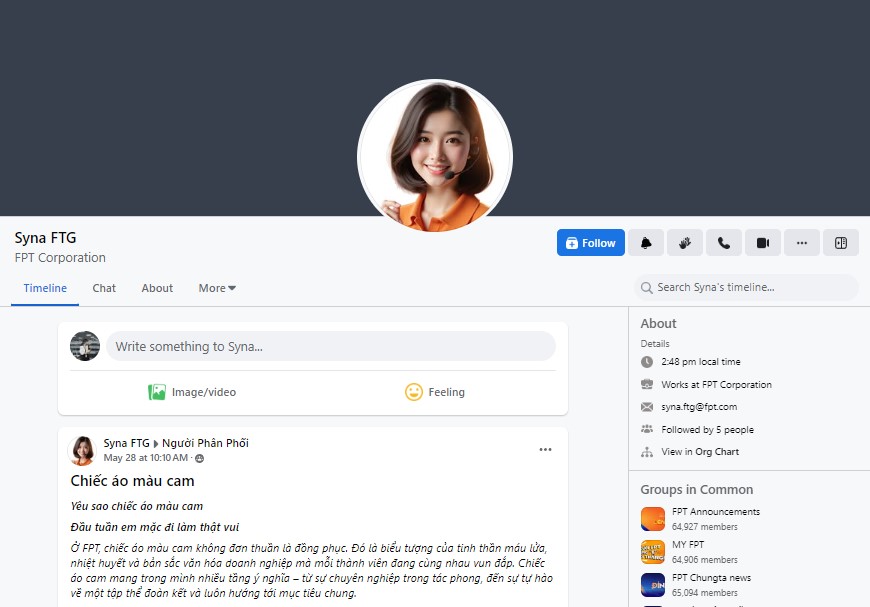Start a voice call with phone icon
This screenshot has width=870, height=607.
point(724,243)
